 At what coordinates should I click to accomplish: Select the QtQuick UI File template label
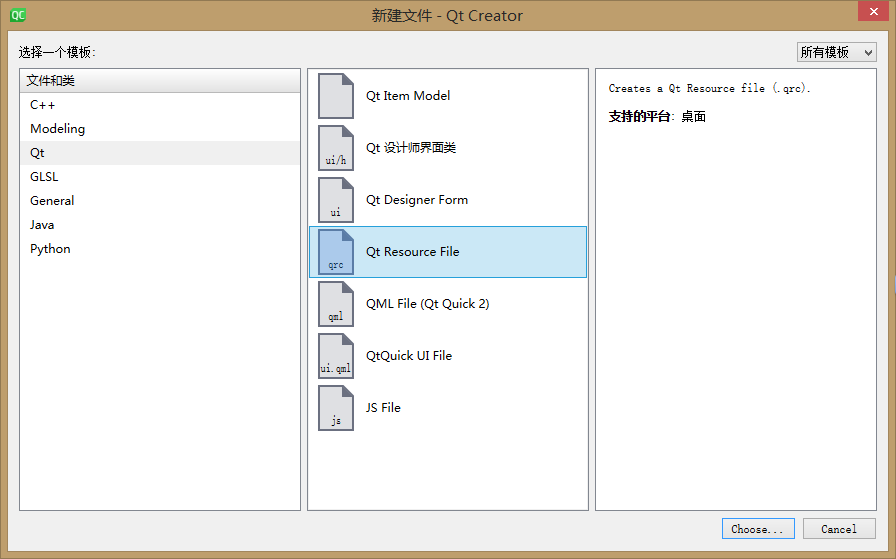point(409,356)
